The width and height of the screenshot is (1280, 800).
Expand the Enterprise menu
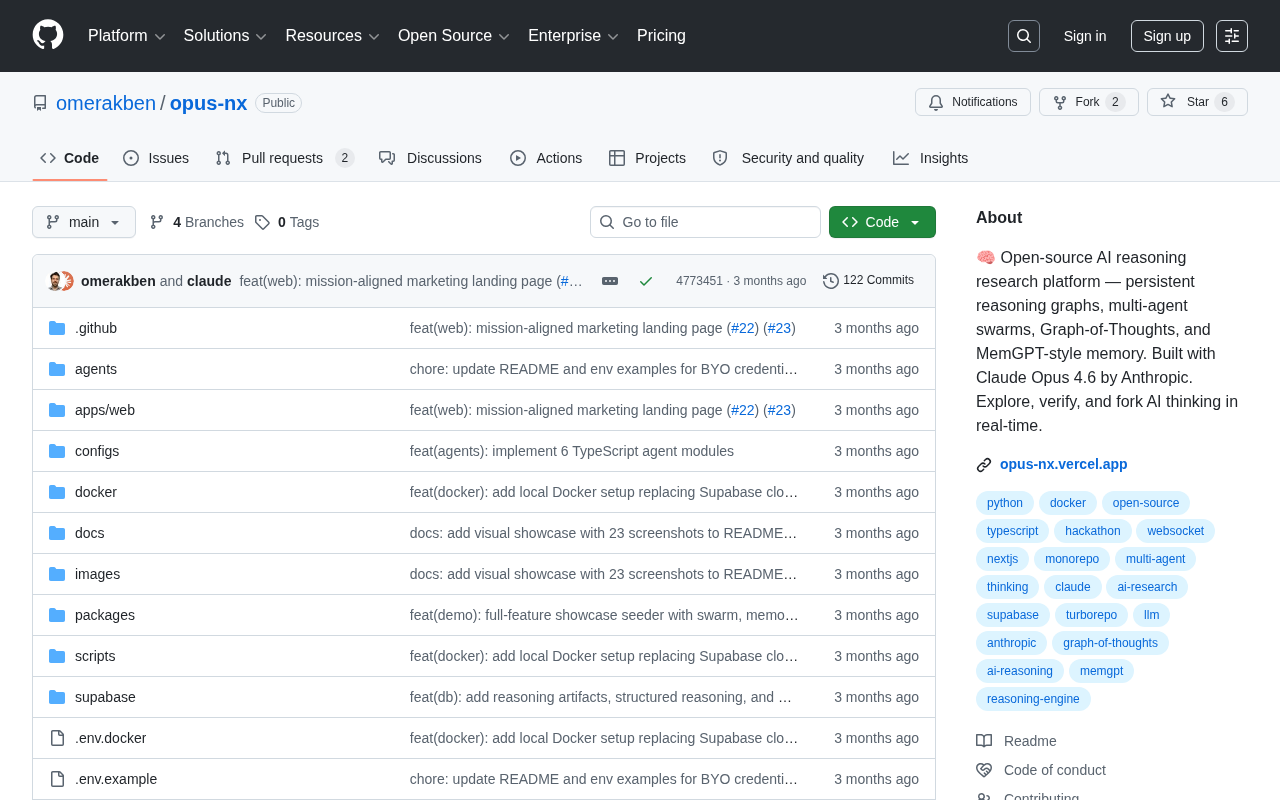tap(574, 36)
